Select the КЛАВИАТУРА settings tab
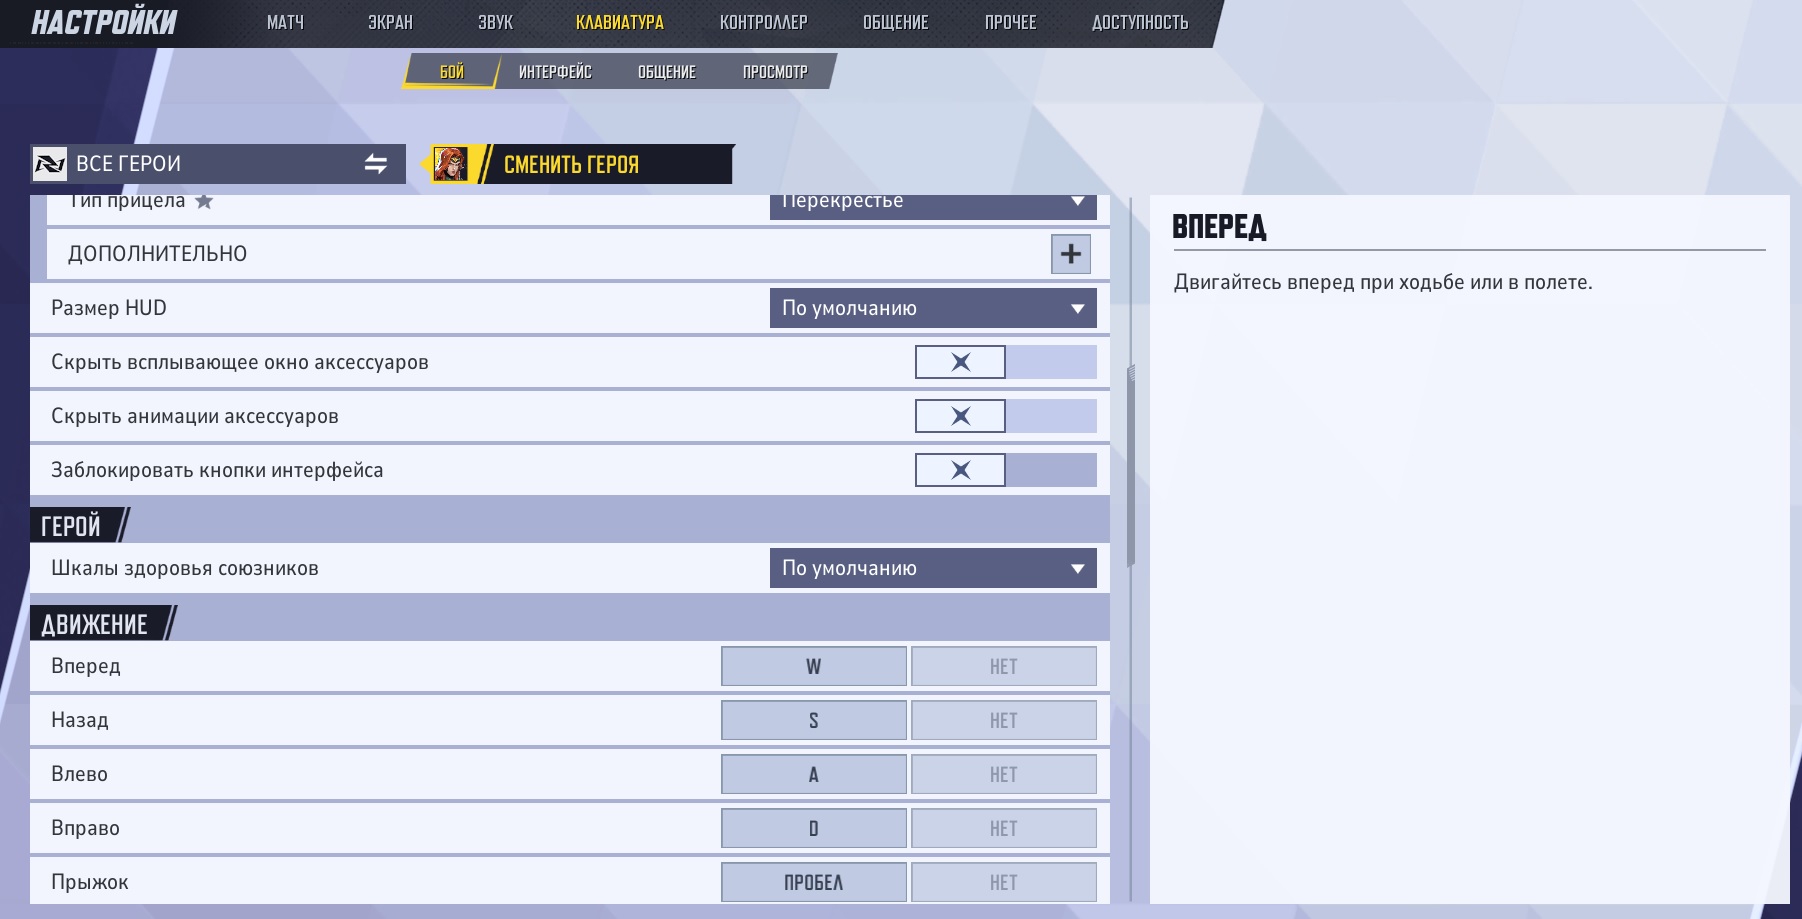Screen dimensions: 1802x919 pos(620,22)
